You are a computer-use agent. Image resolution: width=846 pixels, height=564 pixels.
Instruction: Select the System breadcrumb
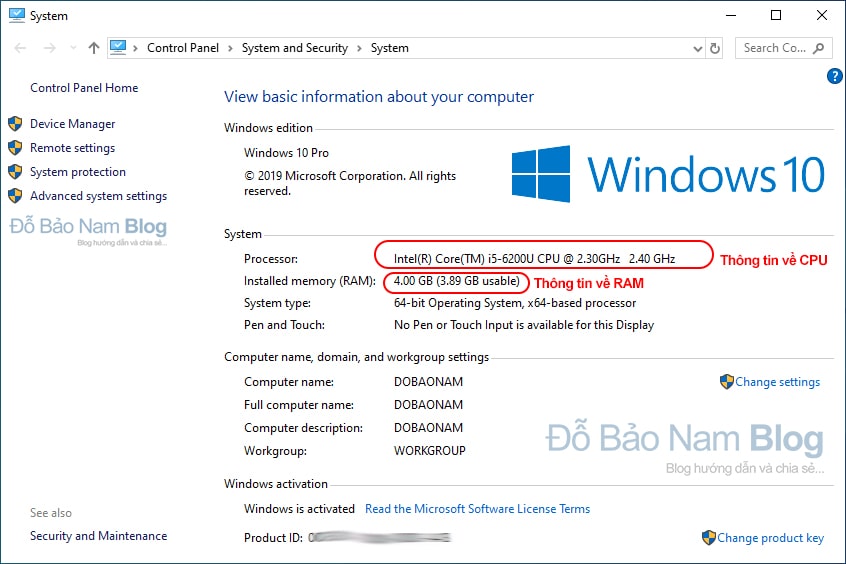pos(390,48)
